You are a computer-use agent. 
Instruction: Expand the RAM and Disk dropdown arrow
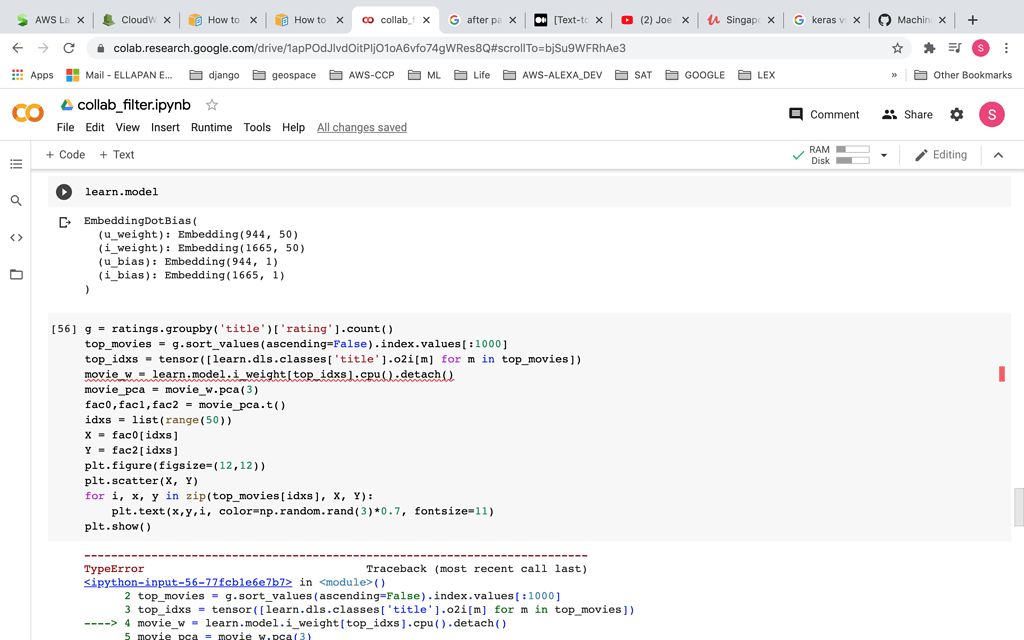pyautogui.click(x=884, y=155)
